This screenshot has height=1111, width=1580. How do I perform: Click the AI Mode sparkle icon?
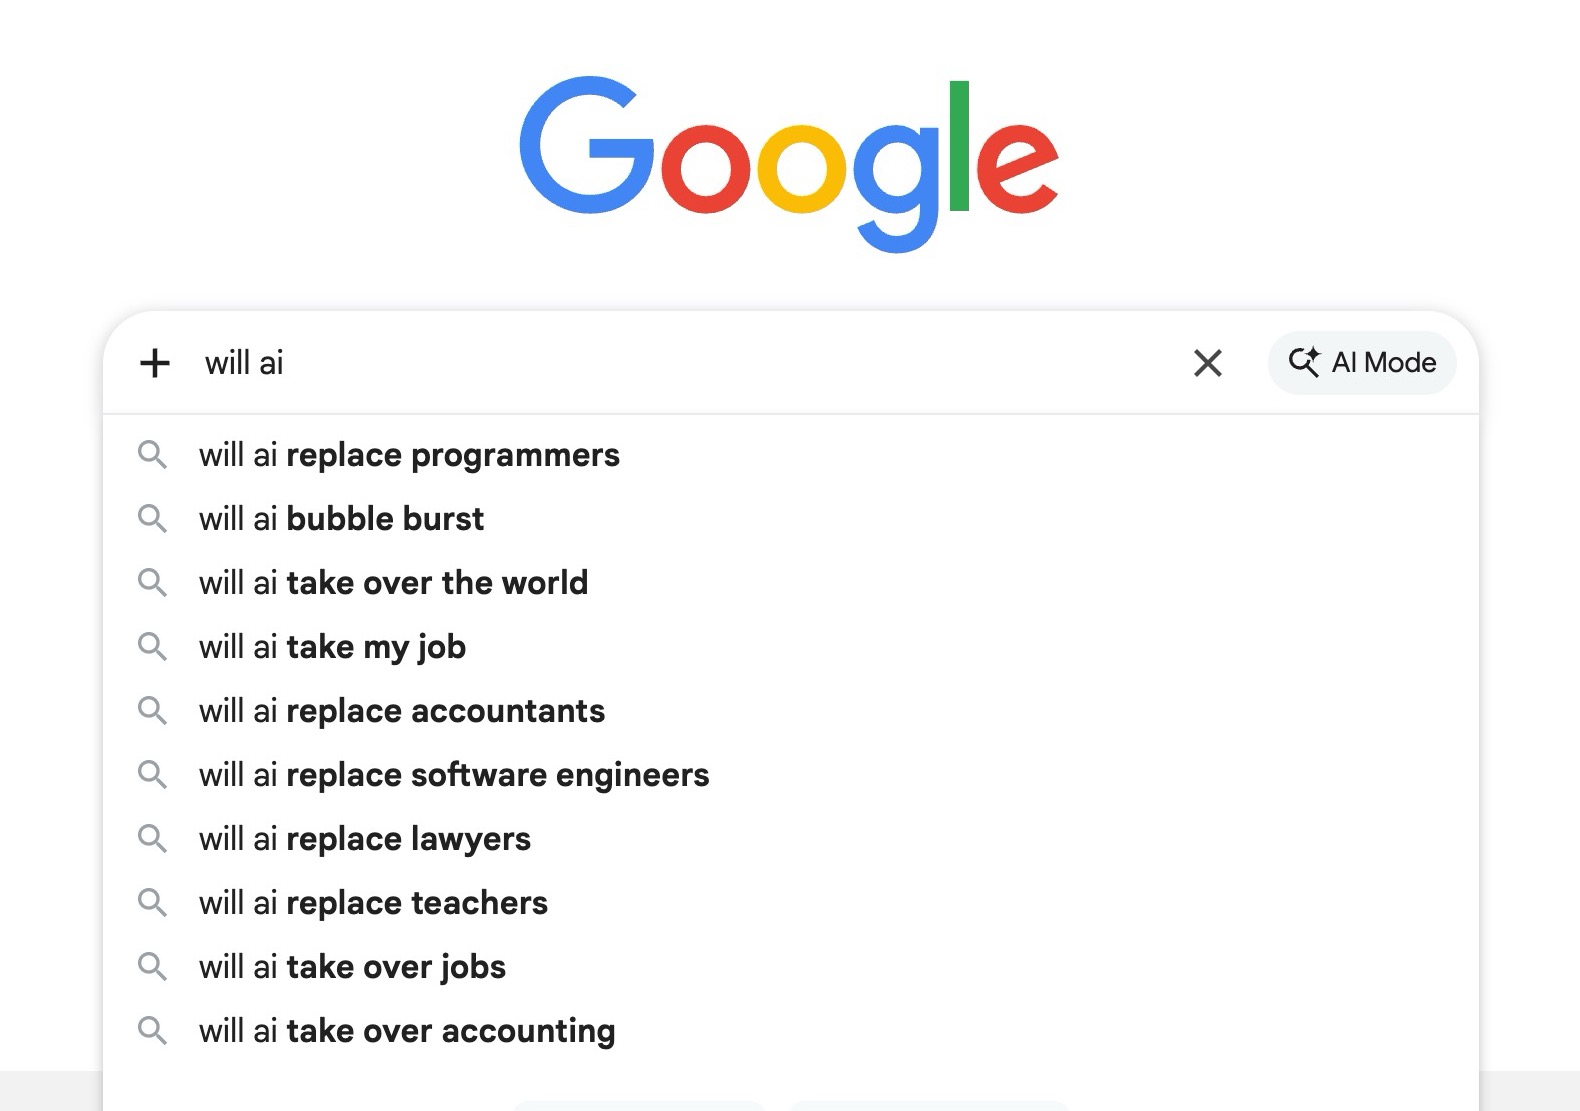(1303, 363)
